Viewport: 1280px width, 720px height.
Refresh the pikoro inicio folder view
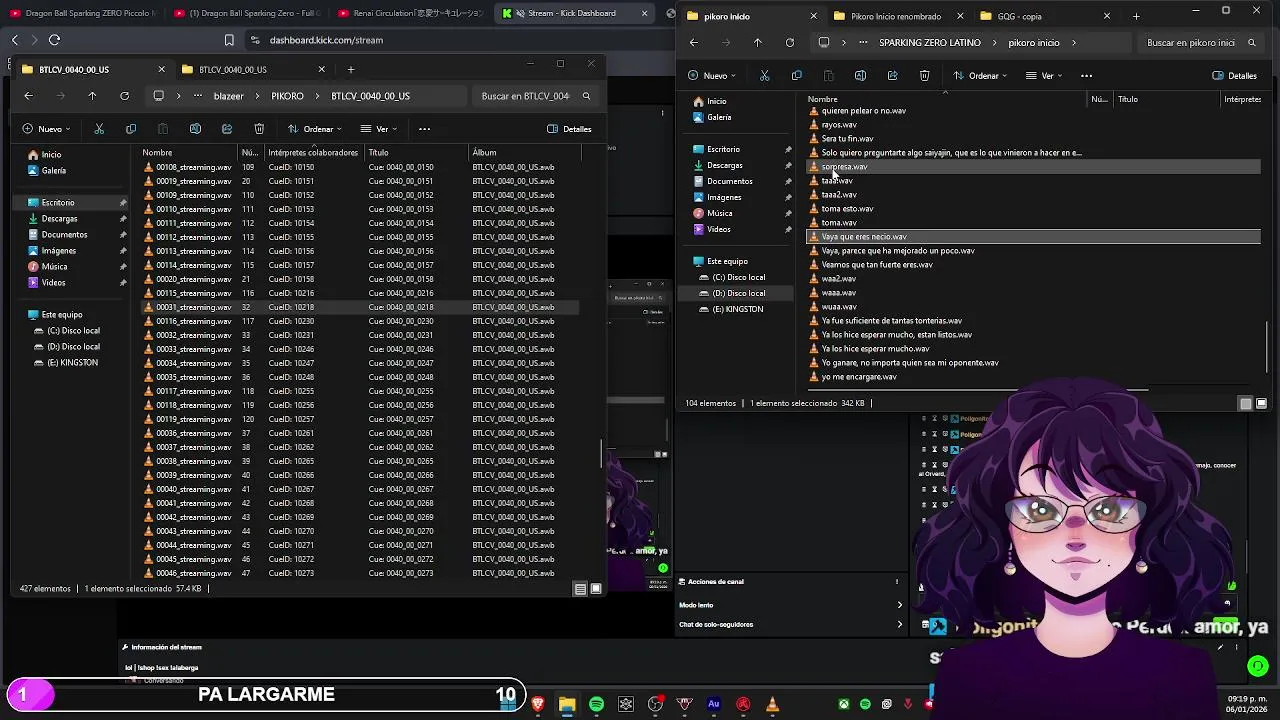[x=790, y=43]
